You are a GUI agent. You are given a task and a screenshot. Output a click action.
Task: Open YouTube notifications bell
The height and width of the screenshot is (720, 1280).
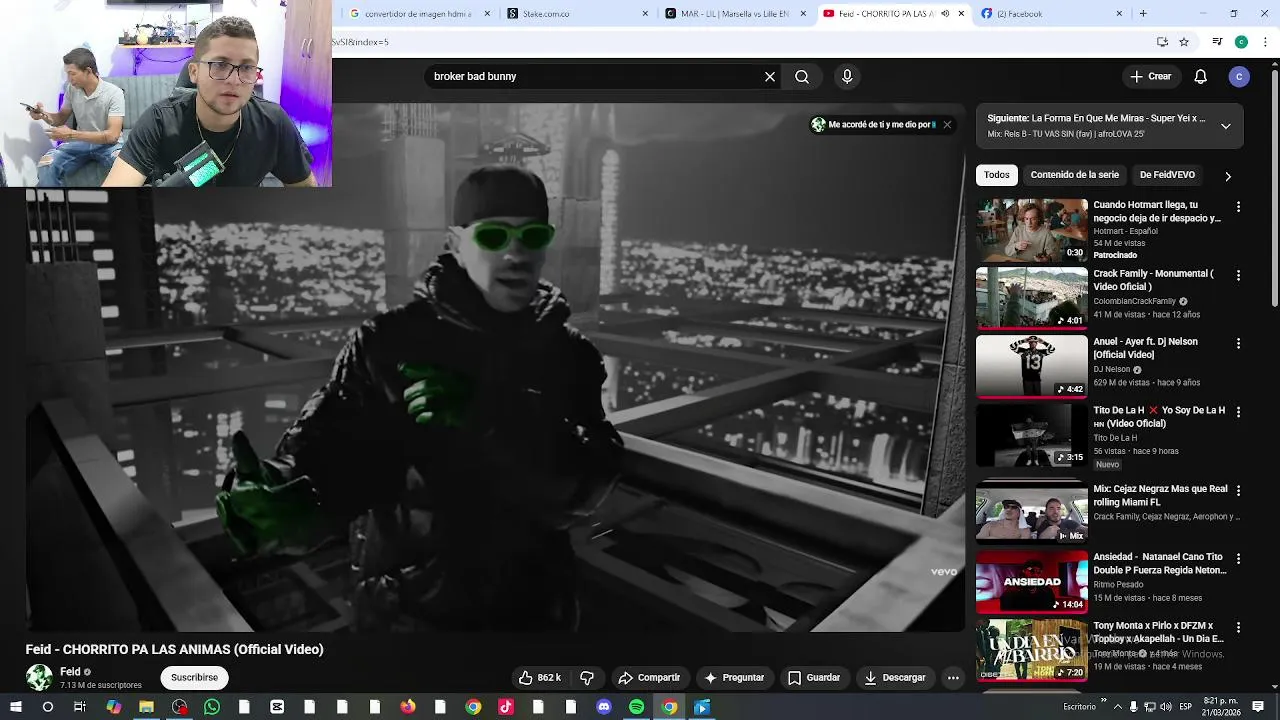(x=1201, y=77)
